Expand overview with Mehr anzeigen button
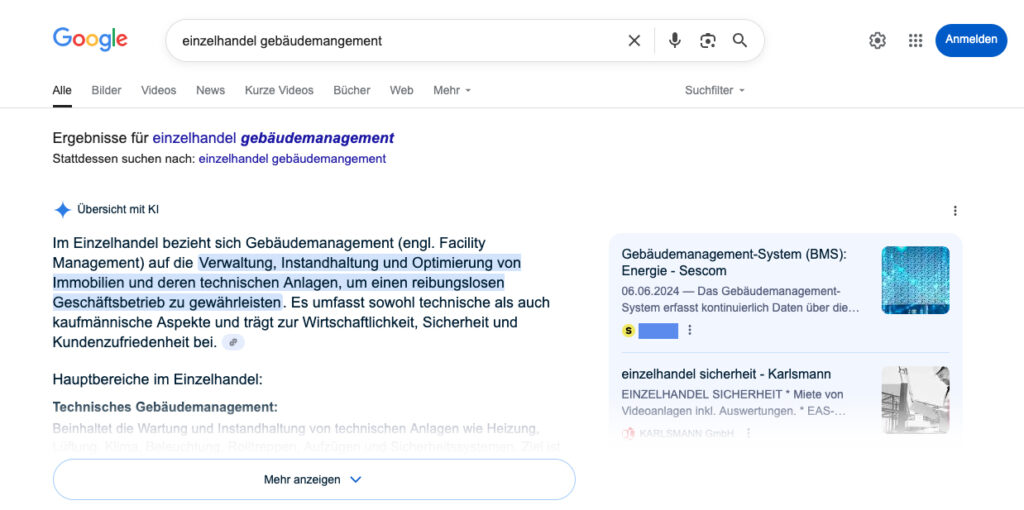Viewport: 1024px width, 510px height. click(x=313, y=479)
